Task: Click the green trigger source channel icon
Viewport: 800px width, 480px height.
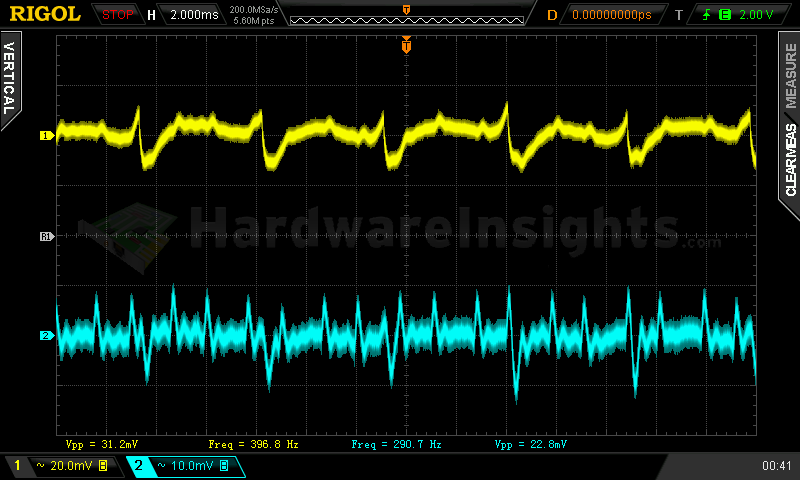Action: click(x=726, y=15)
